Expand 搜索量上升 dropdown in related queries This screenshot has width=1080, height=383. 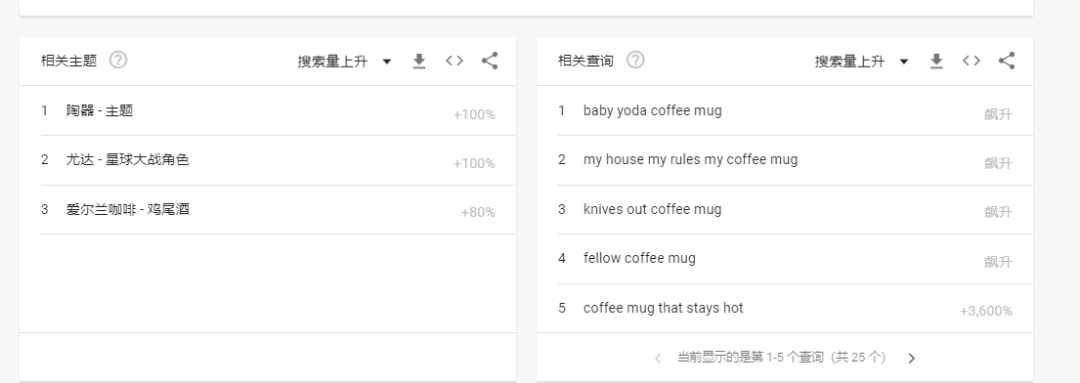click(862, 61)
